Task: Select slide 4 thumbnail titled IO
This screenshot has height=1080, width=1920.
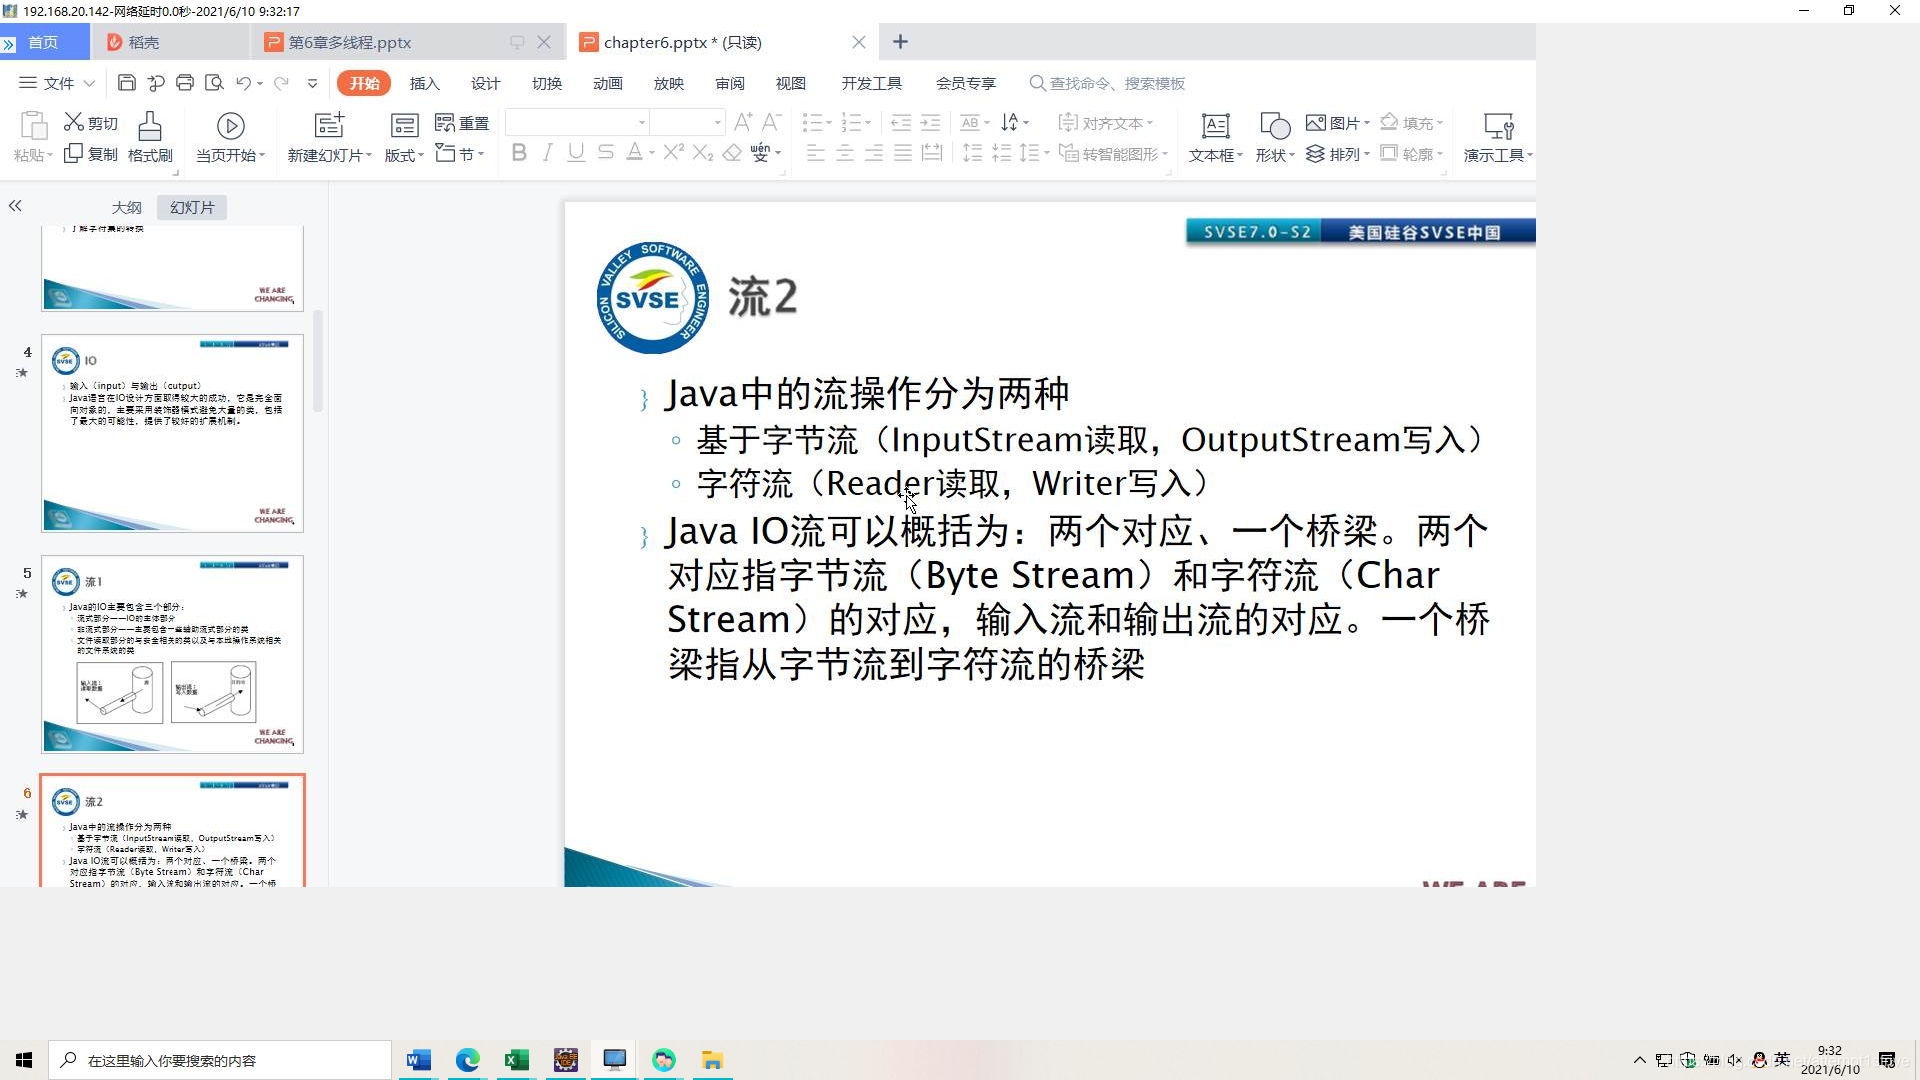Action: (172, 433)
